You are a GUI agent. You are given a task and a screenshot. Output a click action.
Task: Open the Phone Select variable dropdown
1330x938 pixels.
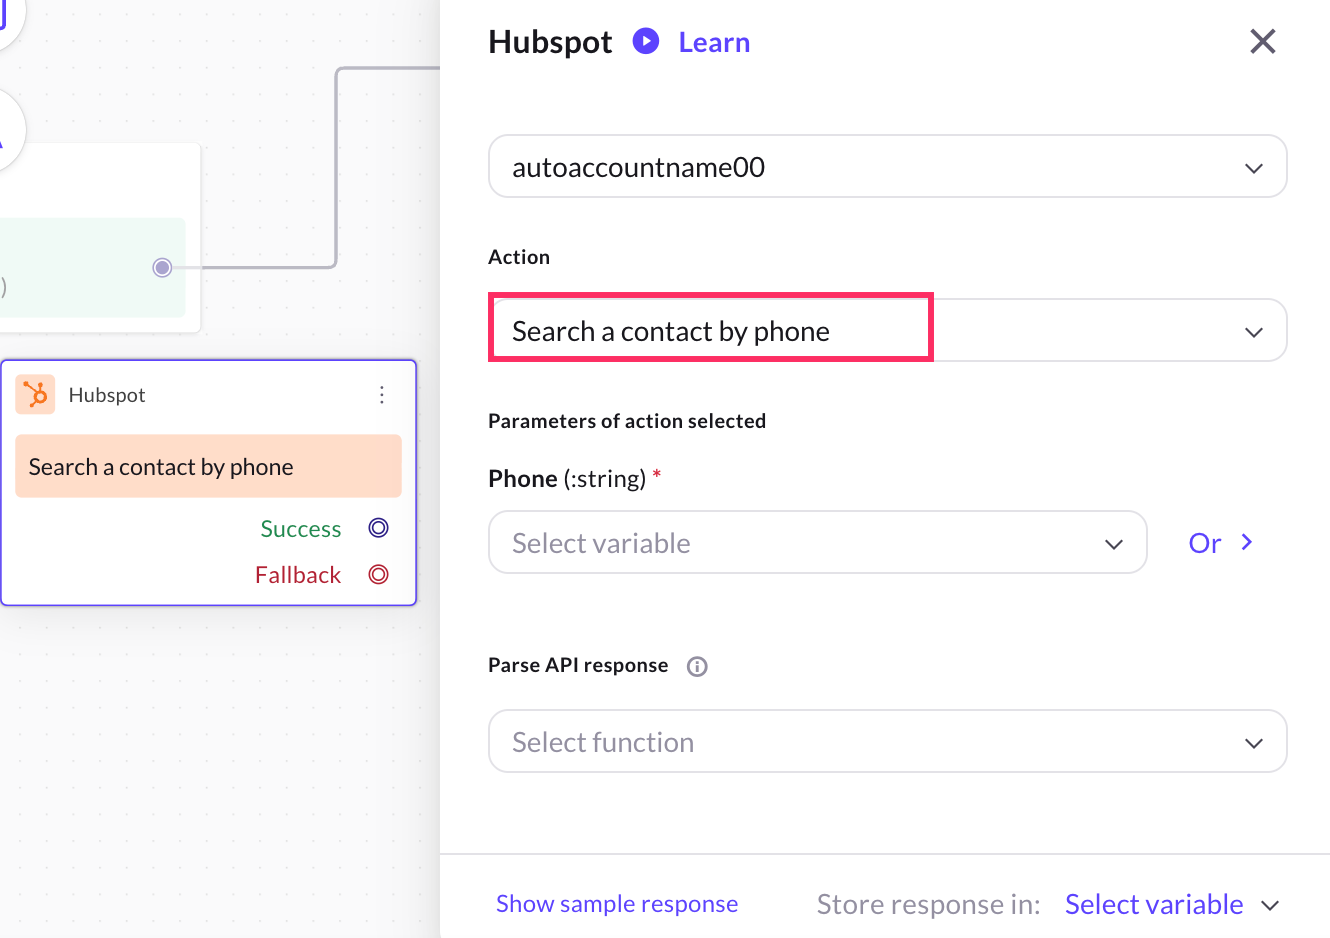click(x=817, y=543)
